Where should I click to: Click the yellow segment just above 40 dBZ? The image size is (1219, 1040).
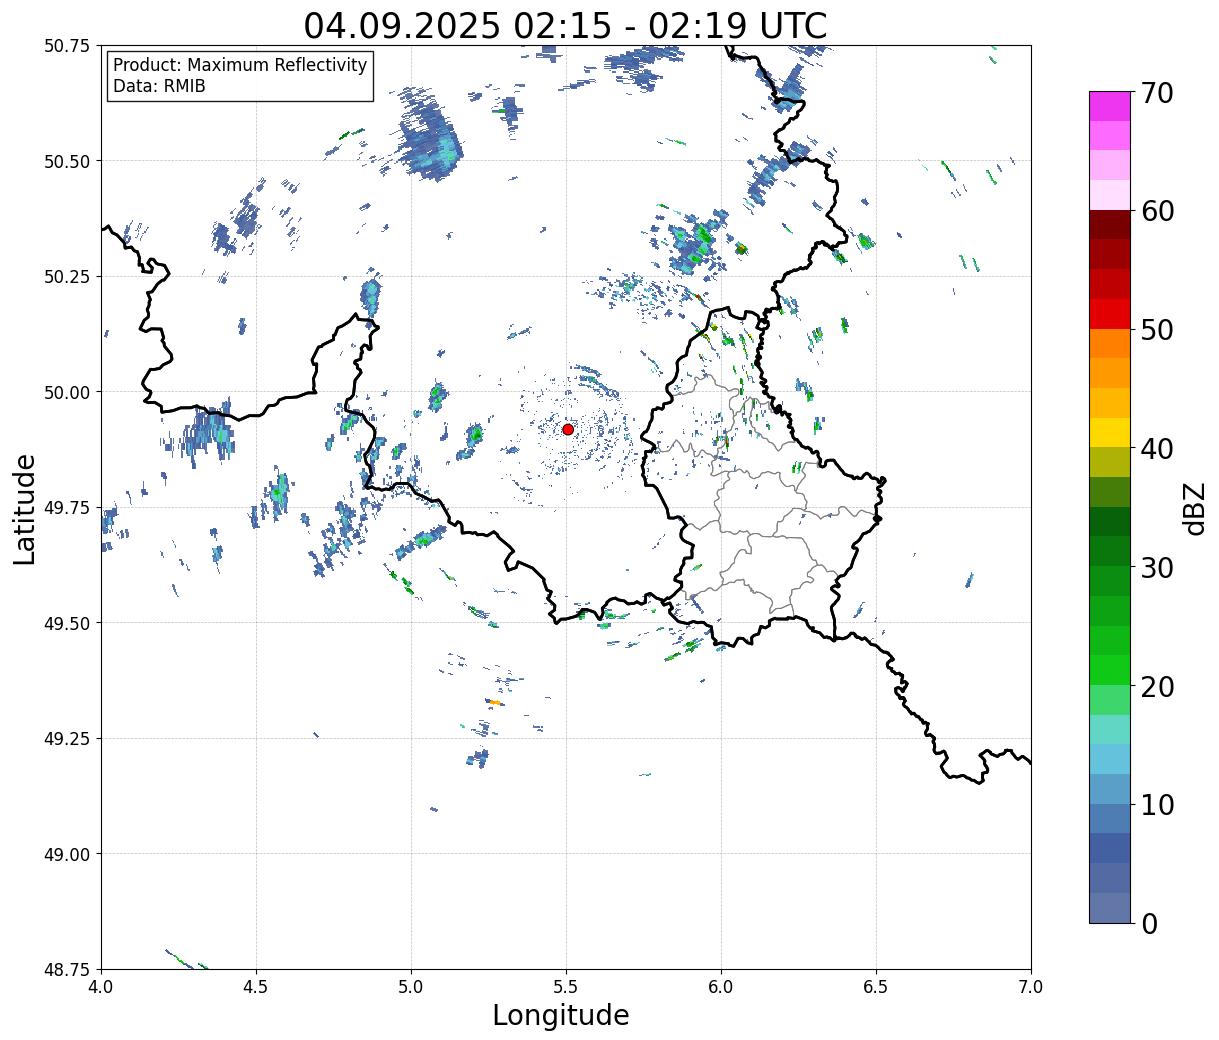pyautogui.click(x=1110, y=432)
